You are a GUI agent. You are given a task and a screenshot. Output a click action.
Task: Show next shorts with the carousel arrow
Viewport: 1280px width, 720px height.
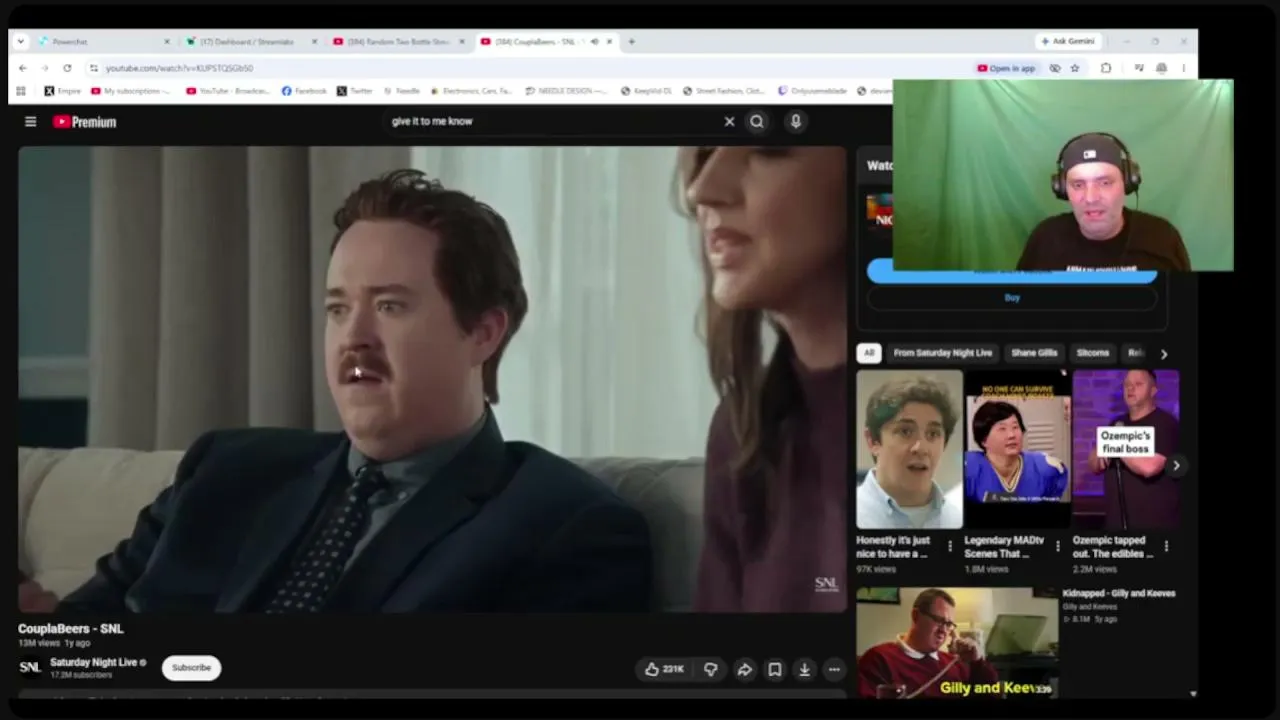pyautogui.click(x=1176, y=466)
